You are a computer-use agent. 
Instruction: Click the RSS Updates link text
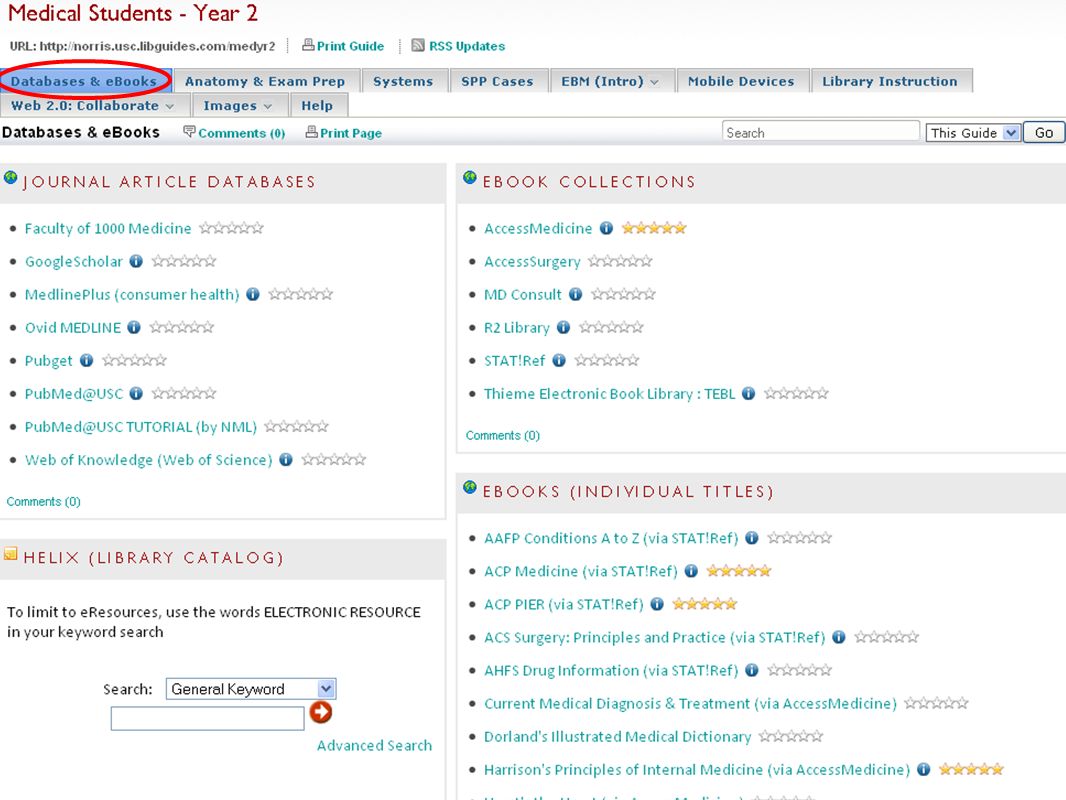(x=467, y=46)
